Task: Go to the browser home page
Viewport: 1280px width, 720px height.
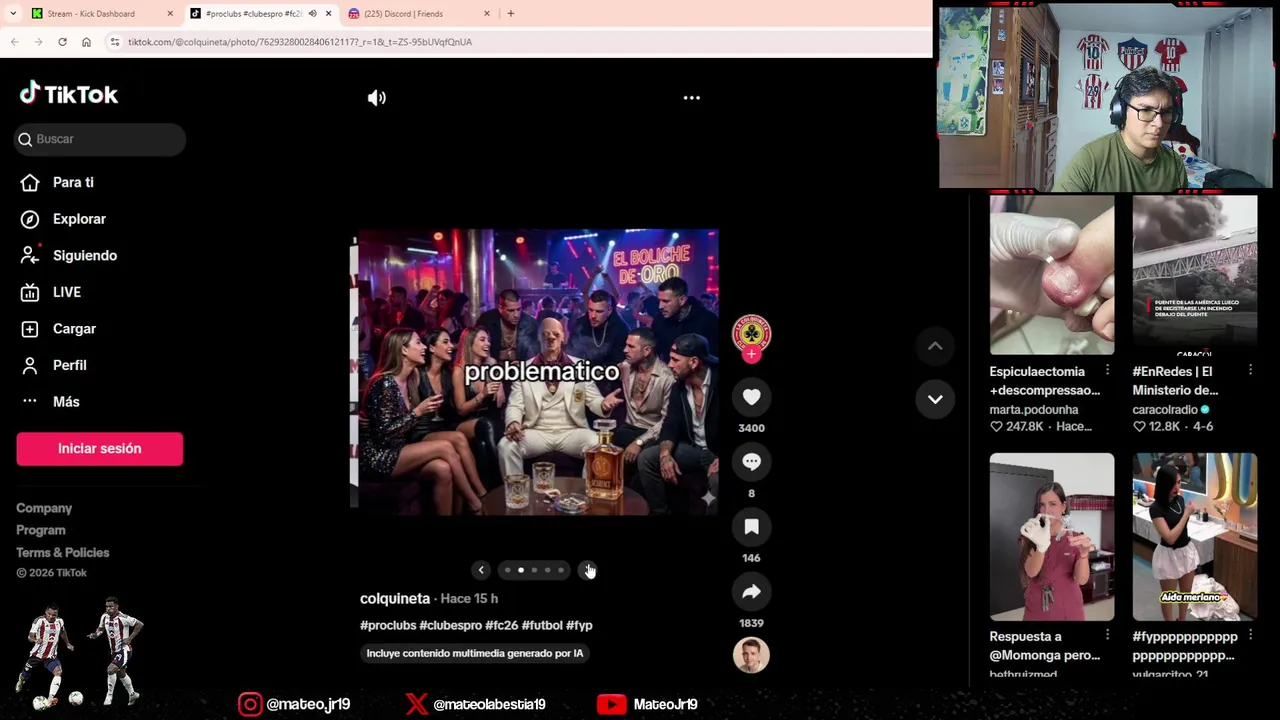Action: pos(86,42)
